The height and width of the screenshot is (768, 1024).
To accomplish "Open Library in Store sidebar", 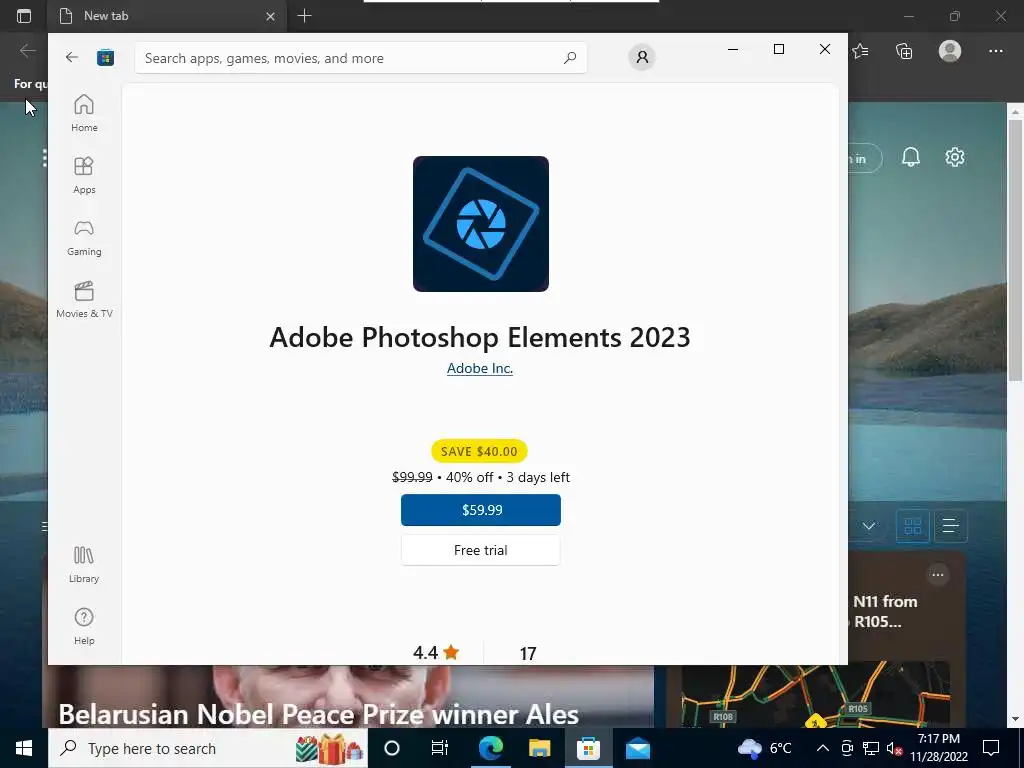I will coord(84,564).
